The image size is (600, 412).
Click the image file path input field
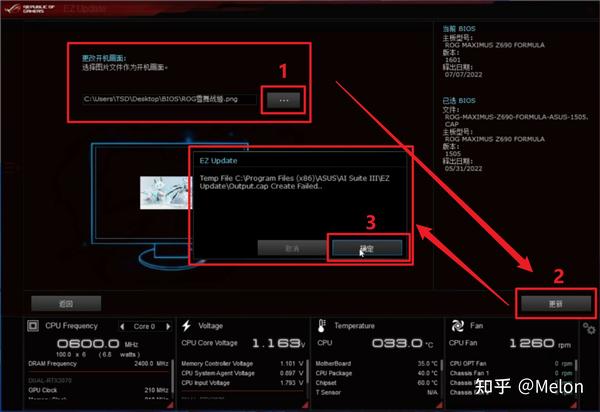tap(170, 99)
